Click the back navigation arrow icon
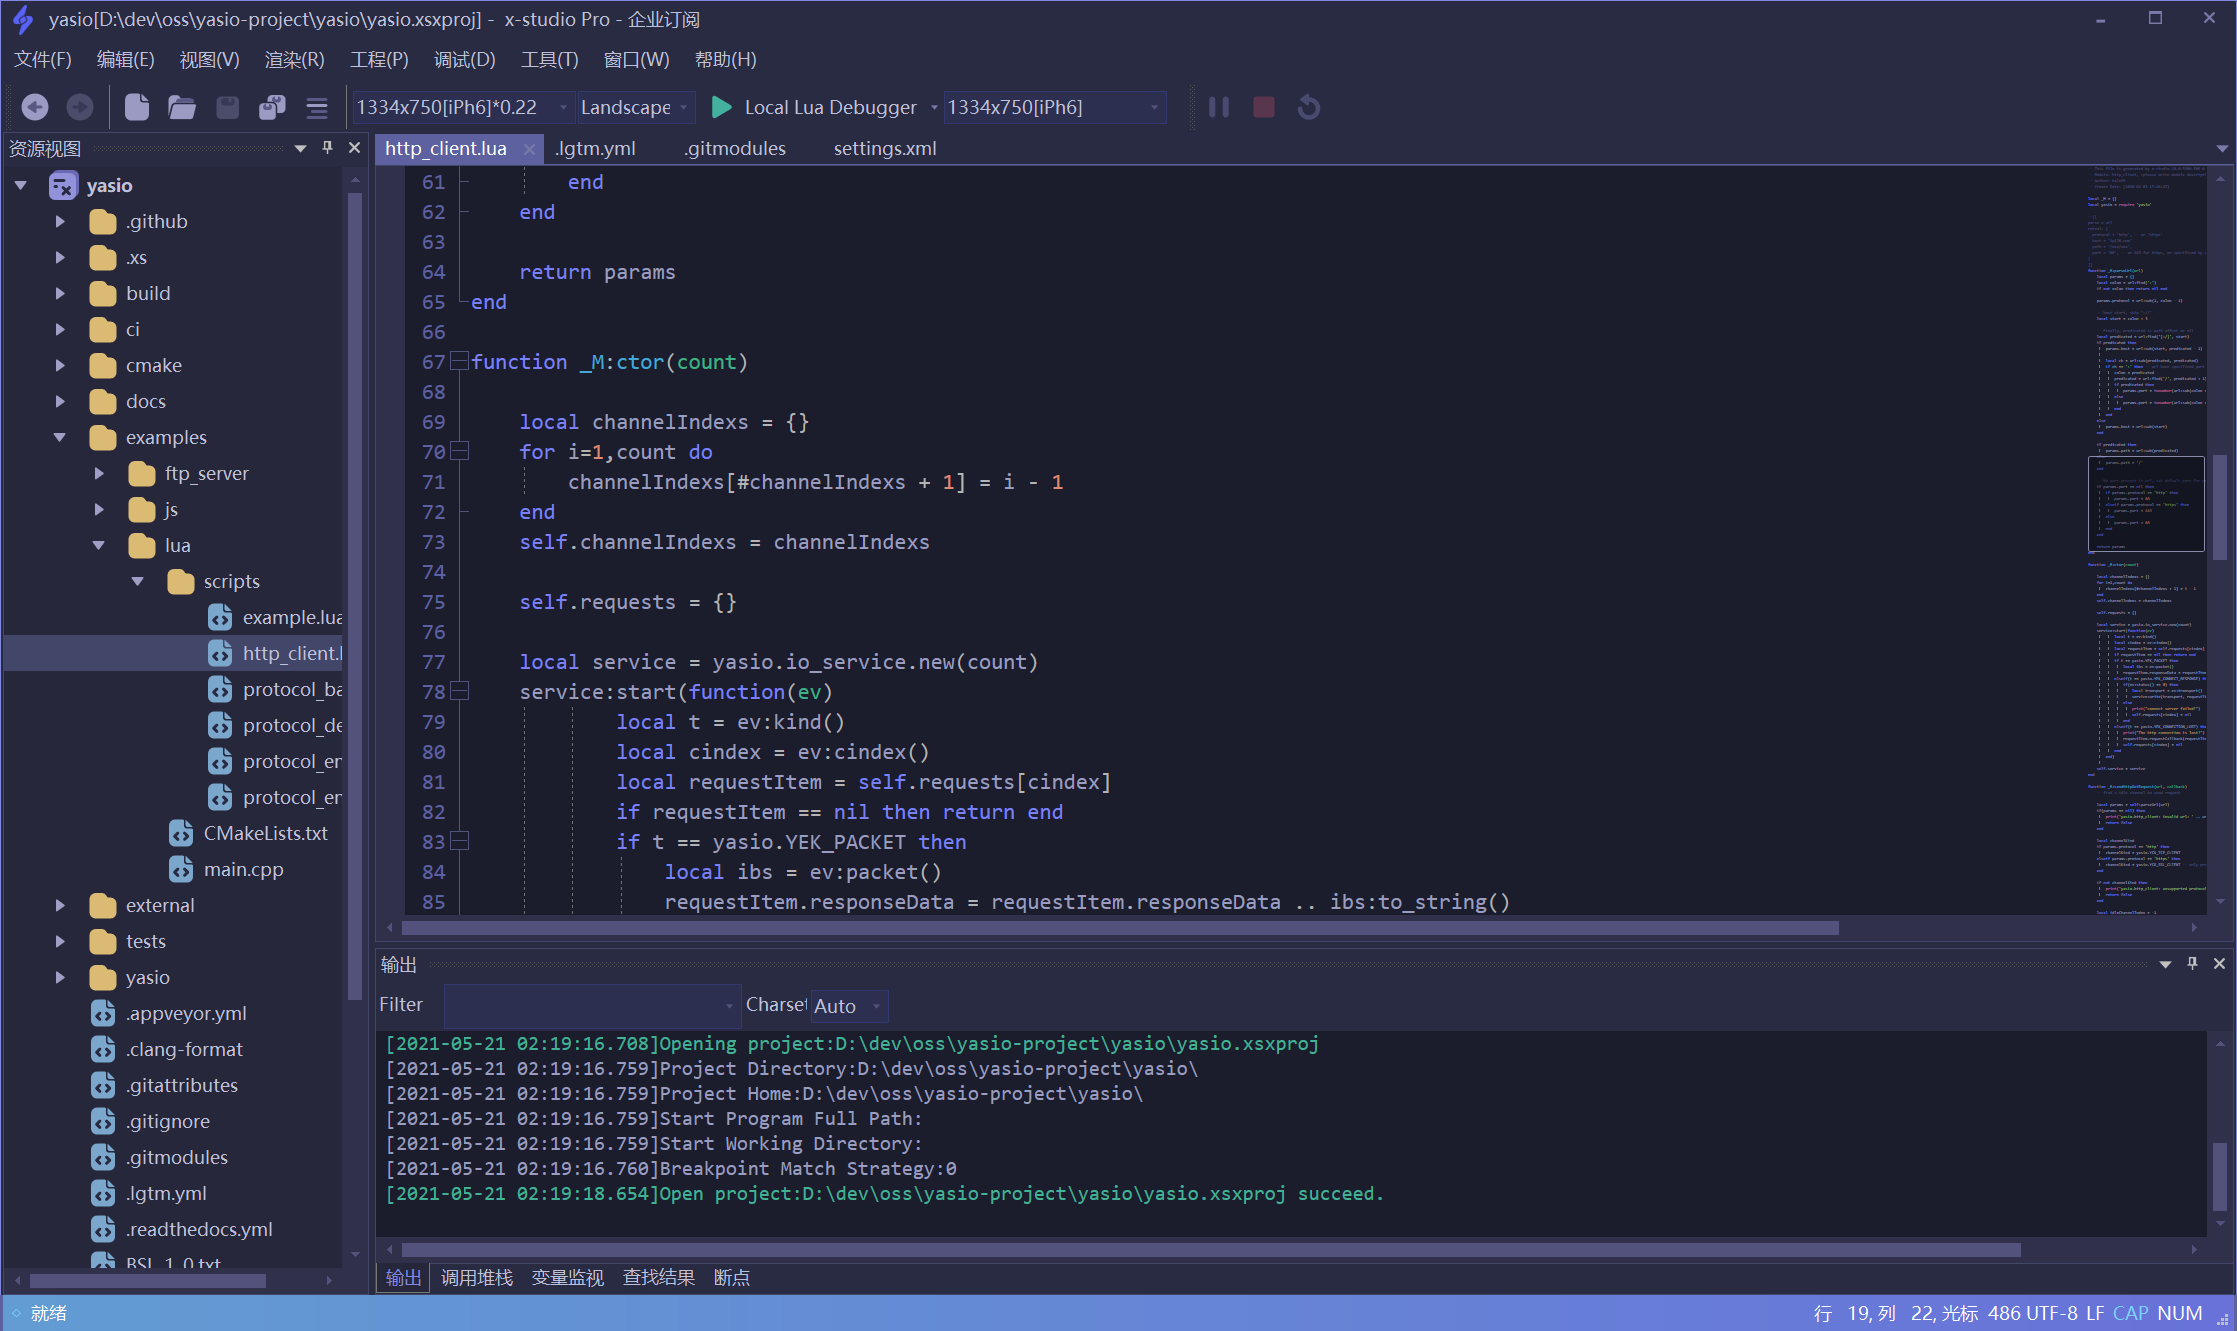 click(35, 107)
